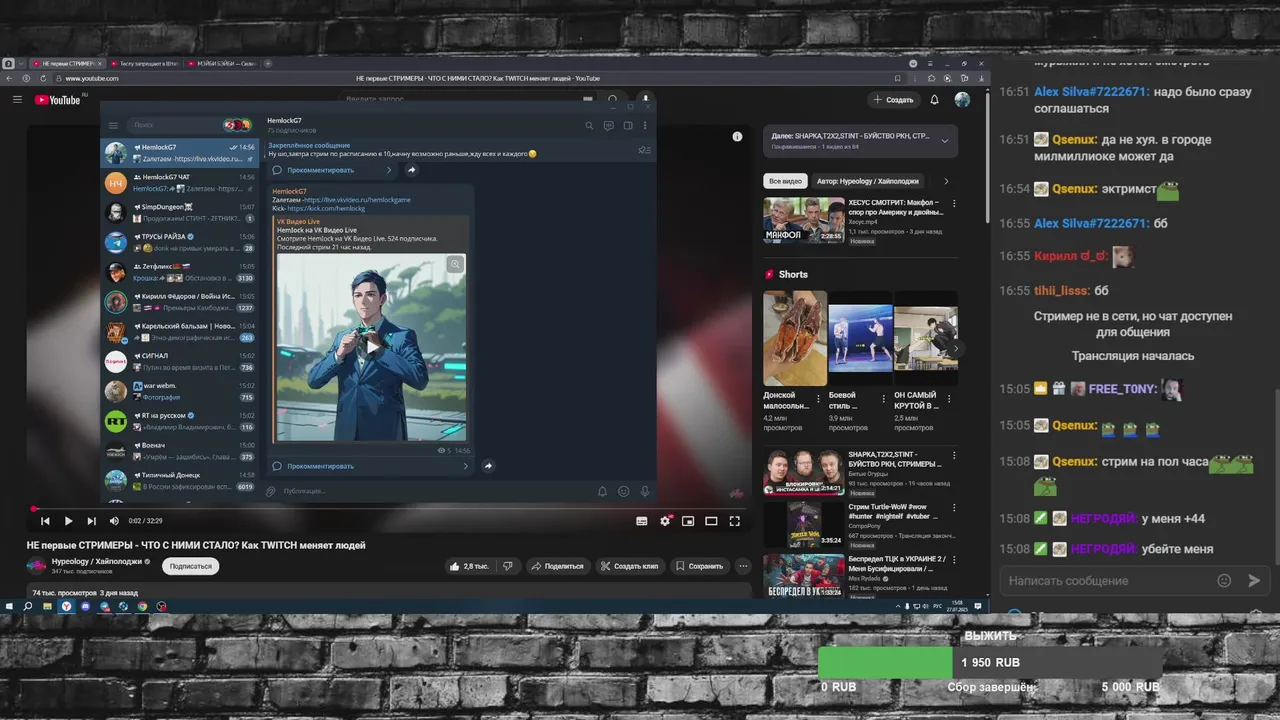This screenshot has height=720, width=1280.
Task: Click the YouTube logo
Action: click(58, 99)
